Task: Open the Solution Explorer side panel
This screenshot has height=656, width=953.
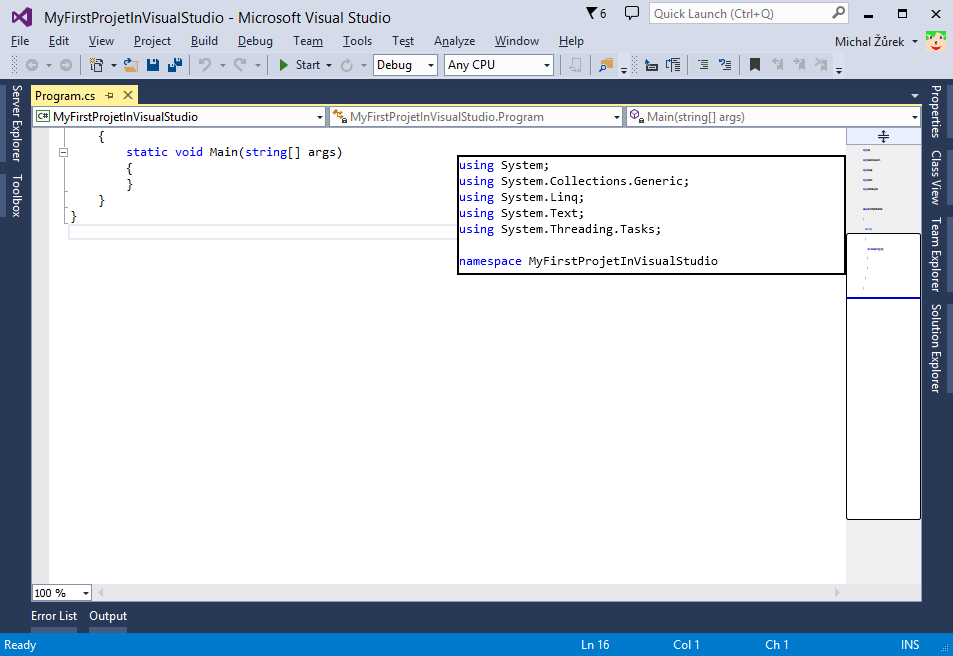Action: pyautogui.click(x=936, y=348)
